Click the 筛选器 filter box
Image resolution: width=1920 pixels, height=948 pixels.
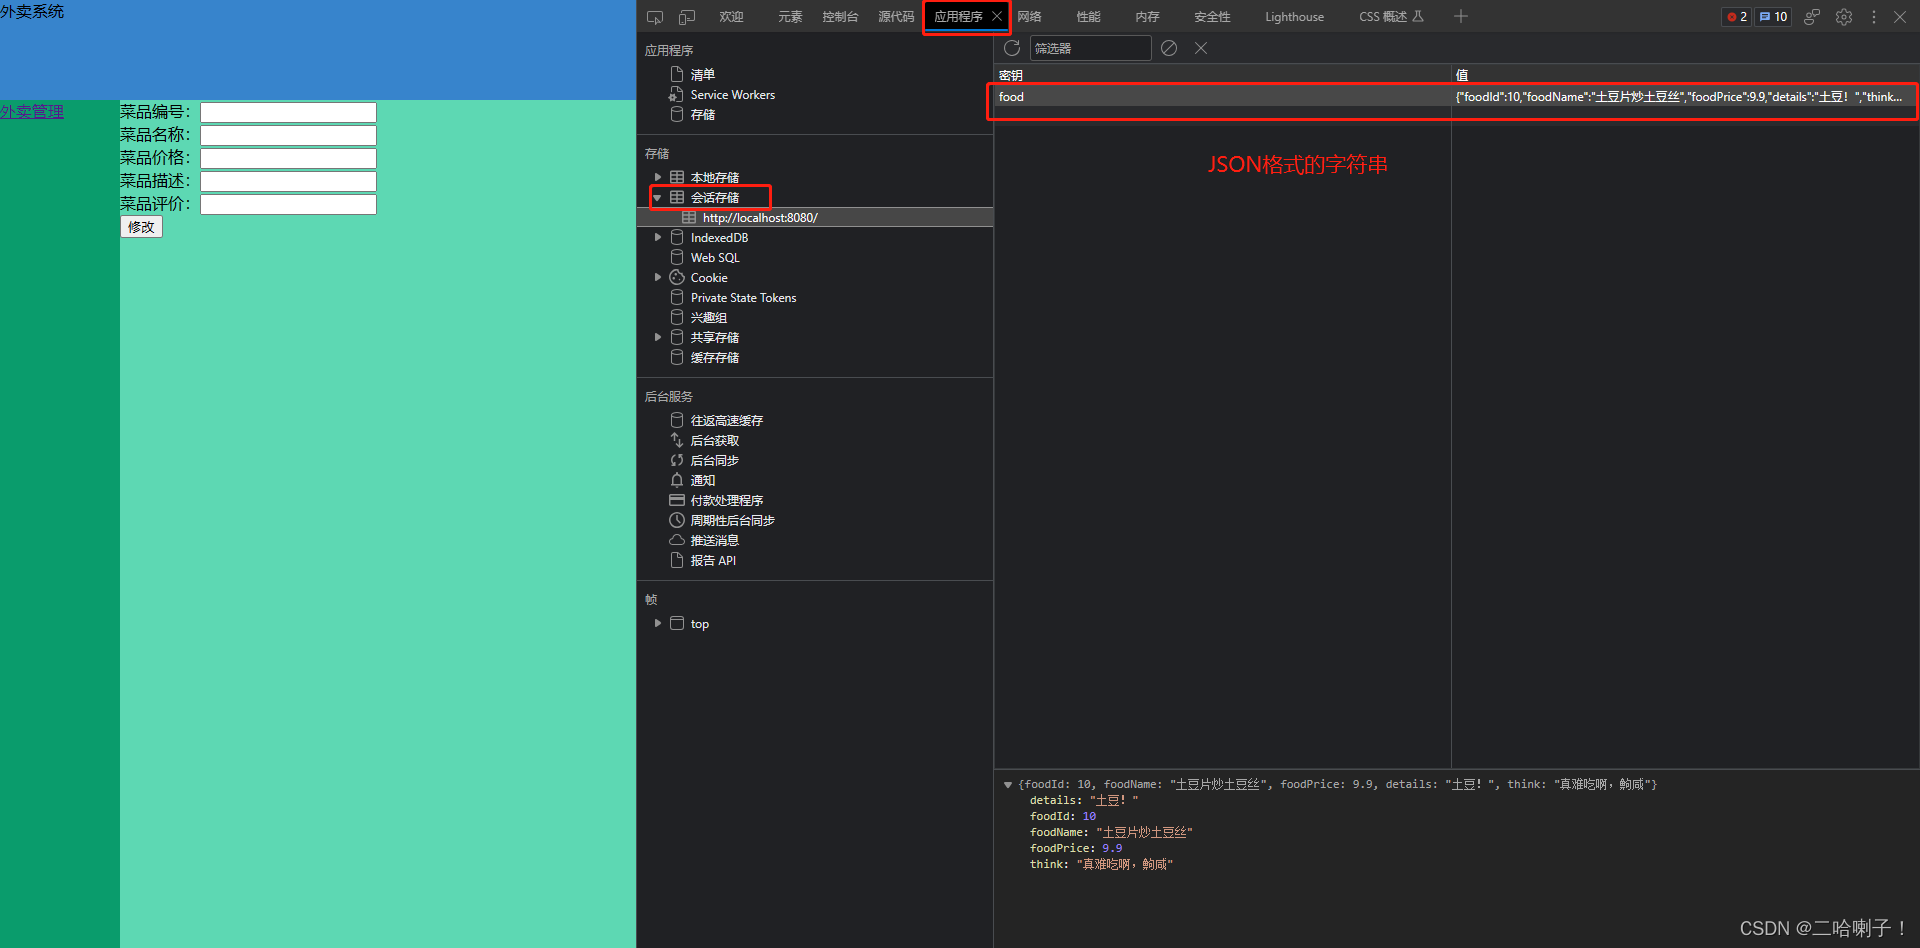tap(1090, 48)
